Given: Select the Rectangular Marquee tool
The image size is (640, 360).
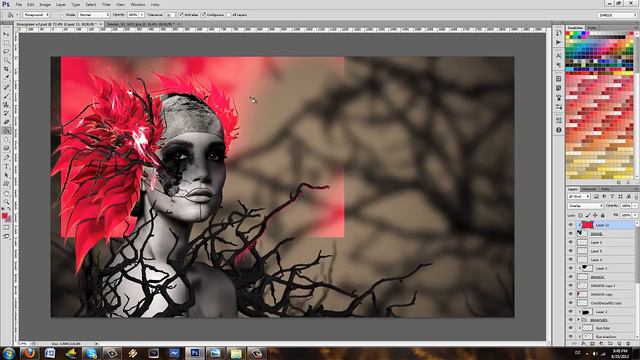Looking at the screenshot, I should [x=6, y=43].
